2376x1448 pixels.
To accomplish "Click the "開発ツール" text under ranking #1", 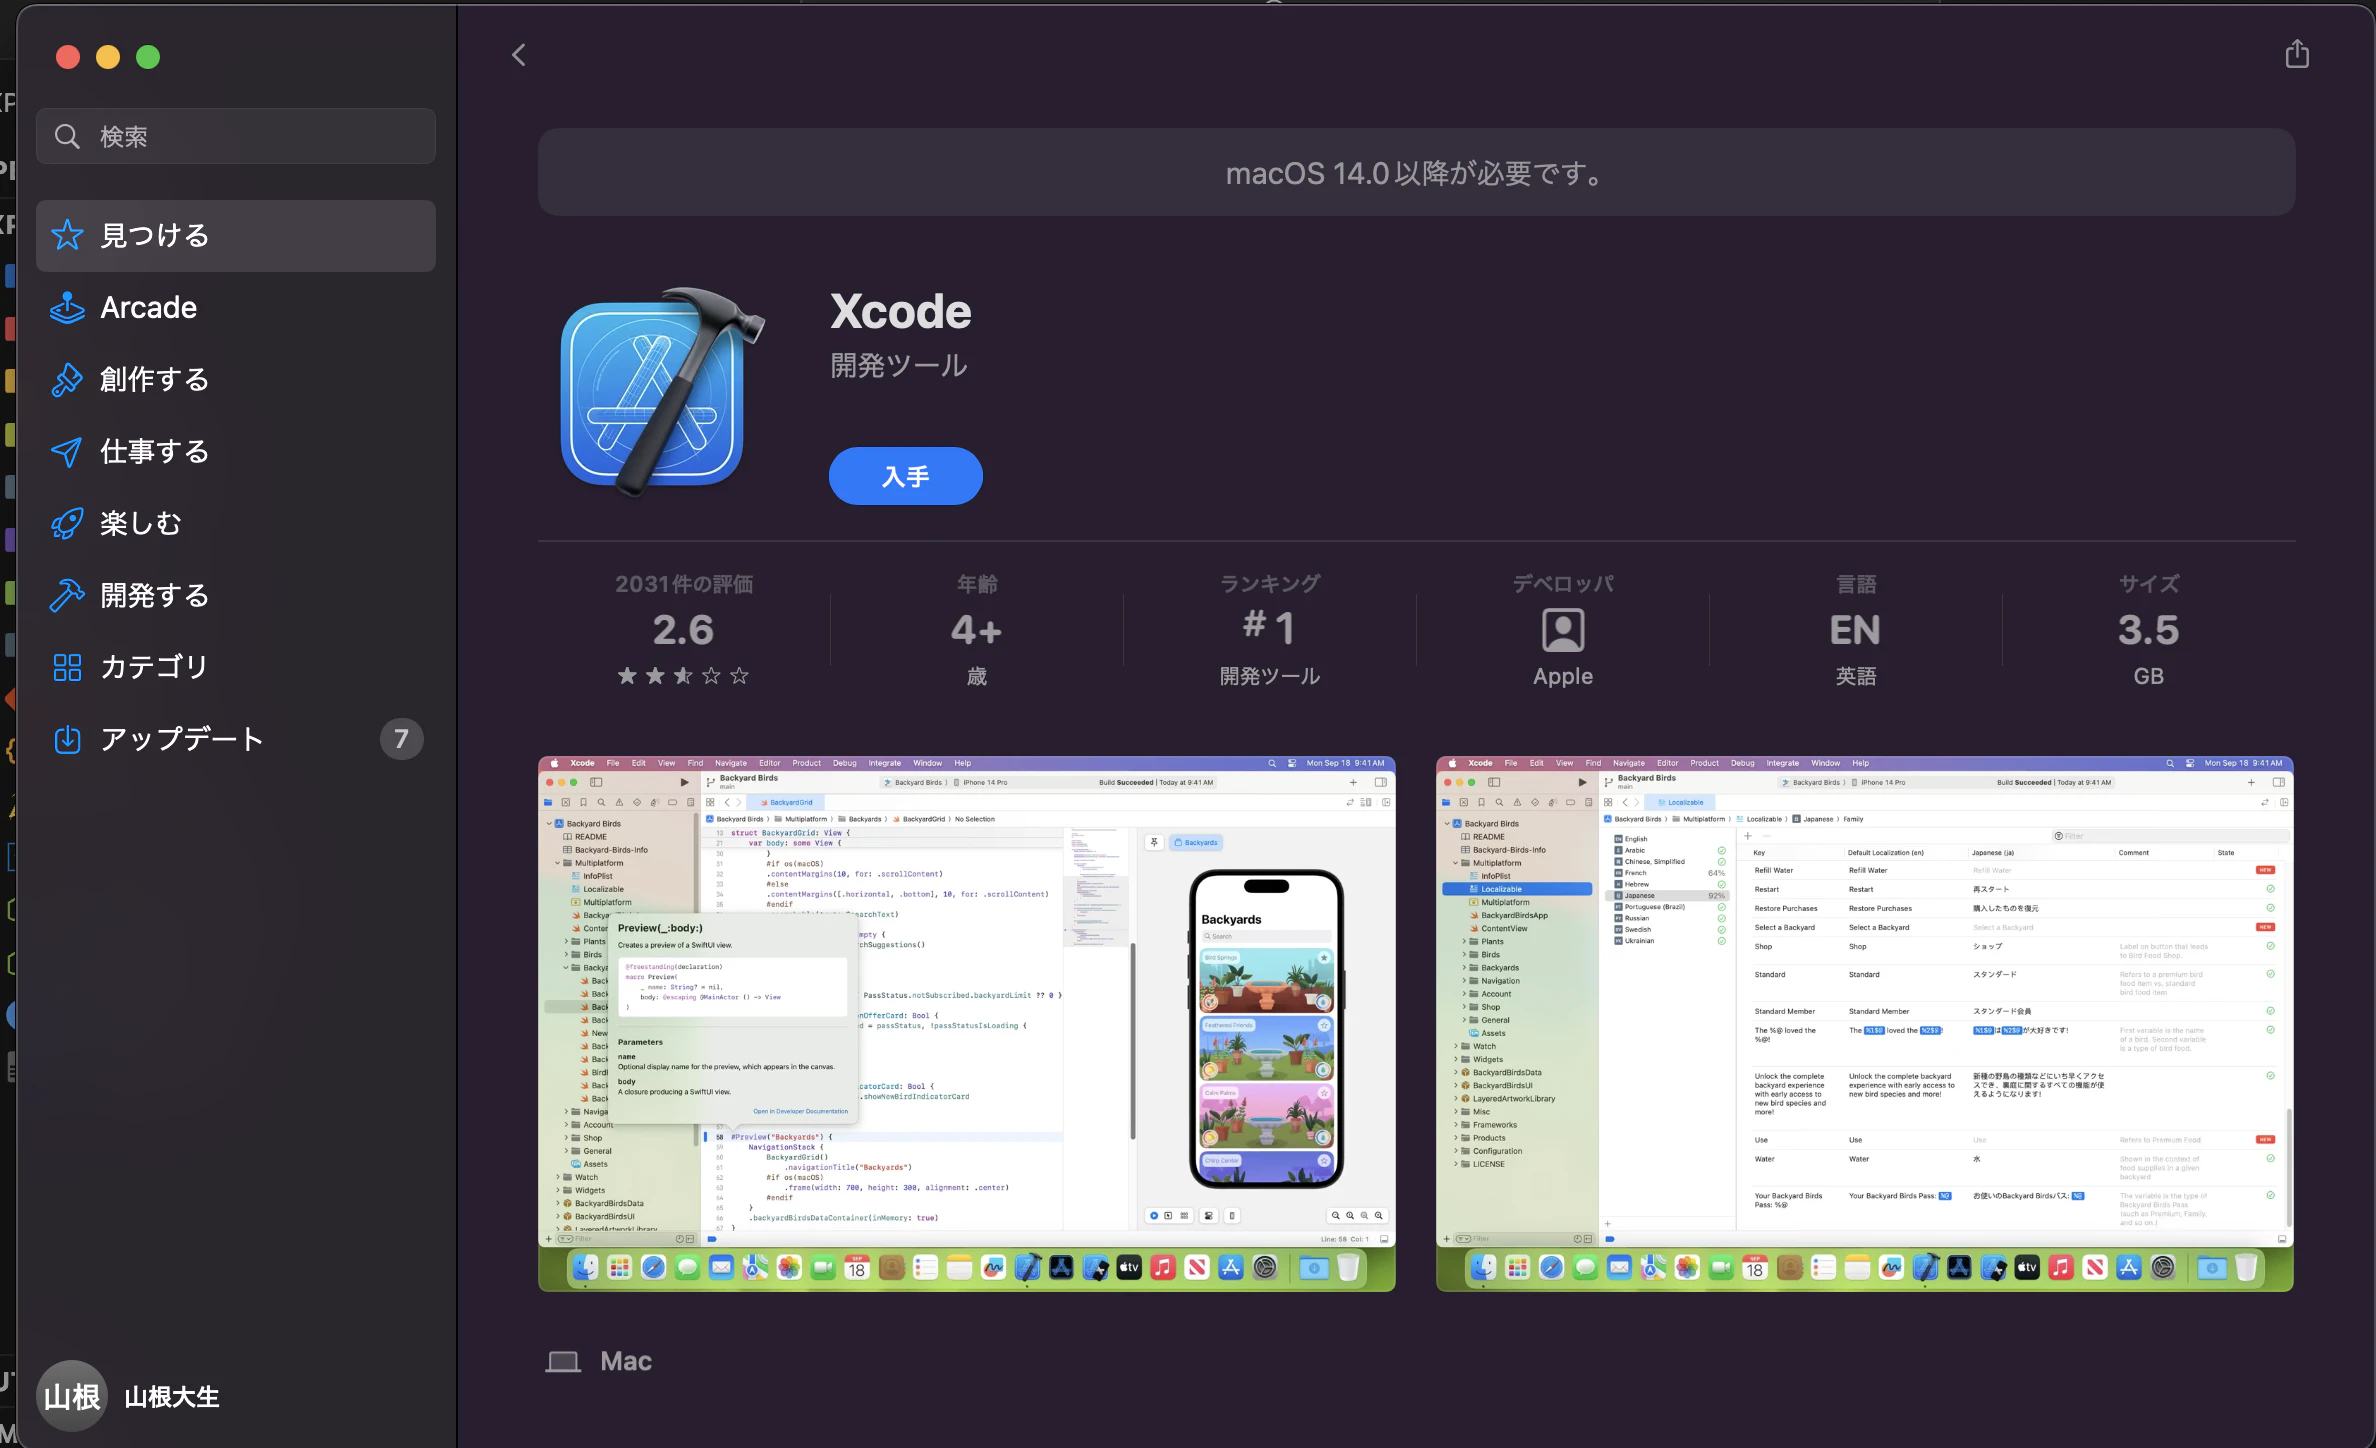I will point(1270,676).
